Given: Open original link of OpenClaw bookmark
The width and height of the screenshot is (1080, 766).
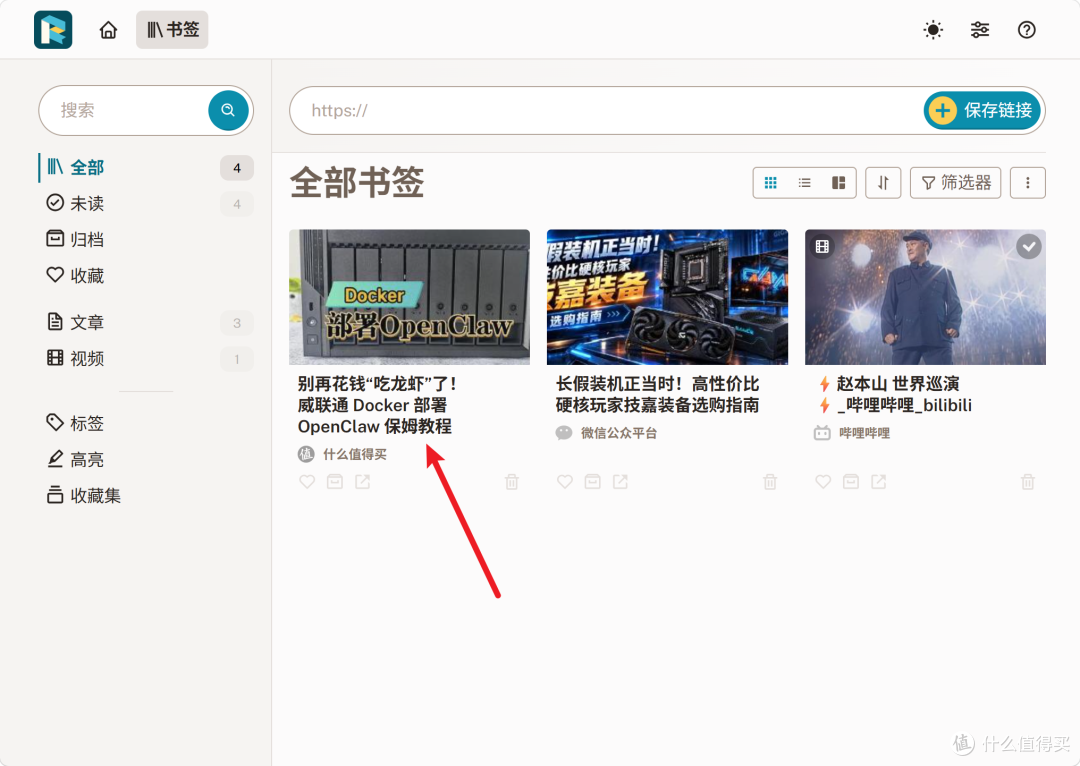Looking at the screenshot, I should (x=362, y=482).
